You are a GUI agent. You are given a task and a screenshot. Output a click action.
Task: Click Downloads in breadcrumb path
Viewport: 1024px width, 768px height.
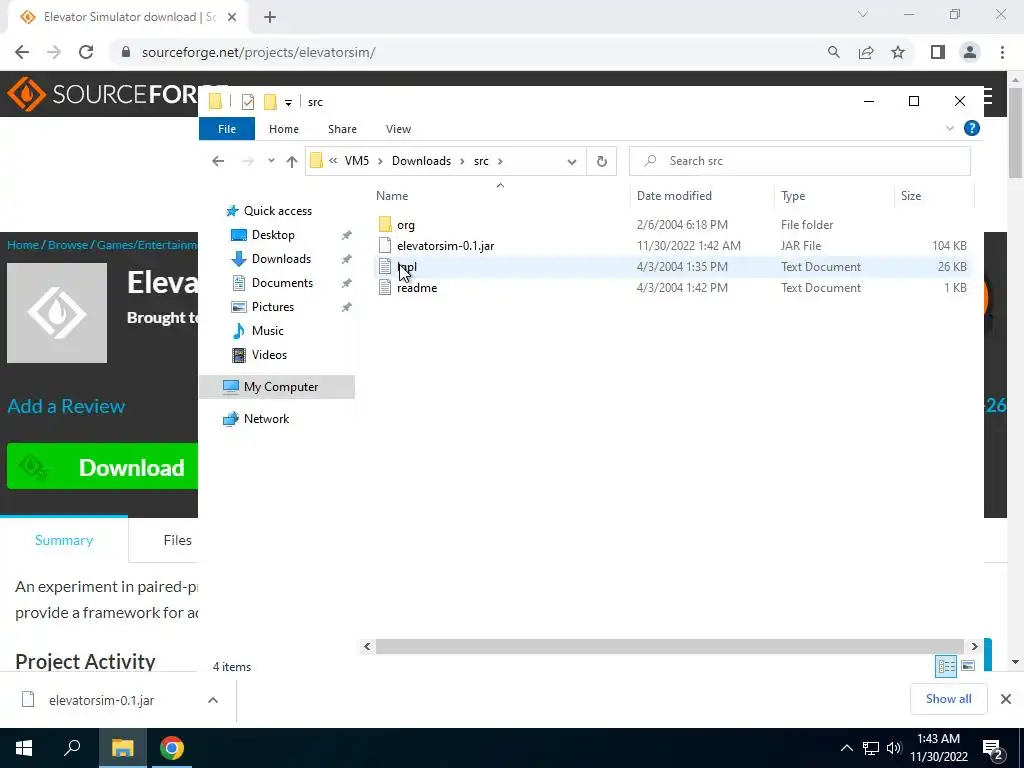point(421,161)
